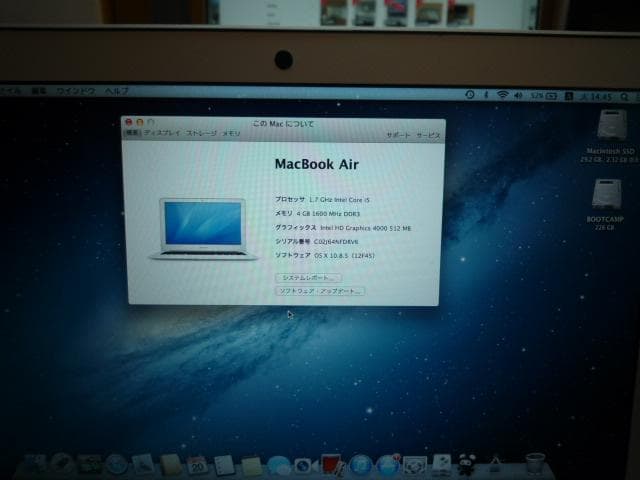Image resolution: width=640 pixels, height=480 pixels.
Task: Open black-and-white character icon in Dock
Action: click(x=467, y=465)
